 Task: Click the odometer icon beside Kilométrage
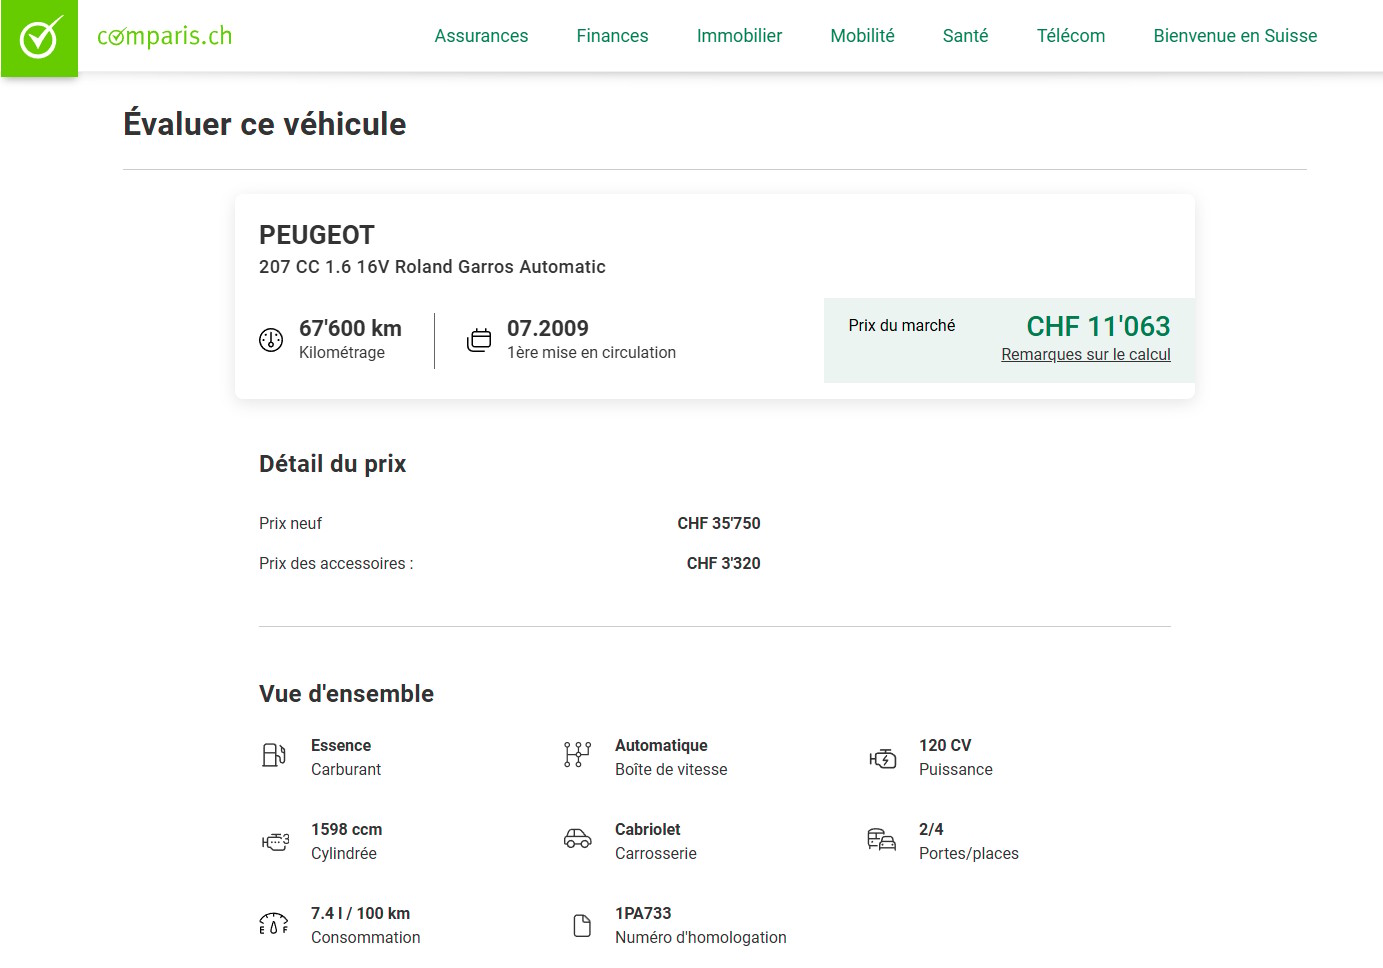point(271,340)
